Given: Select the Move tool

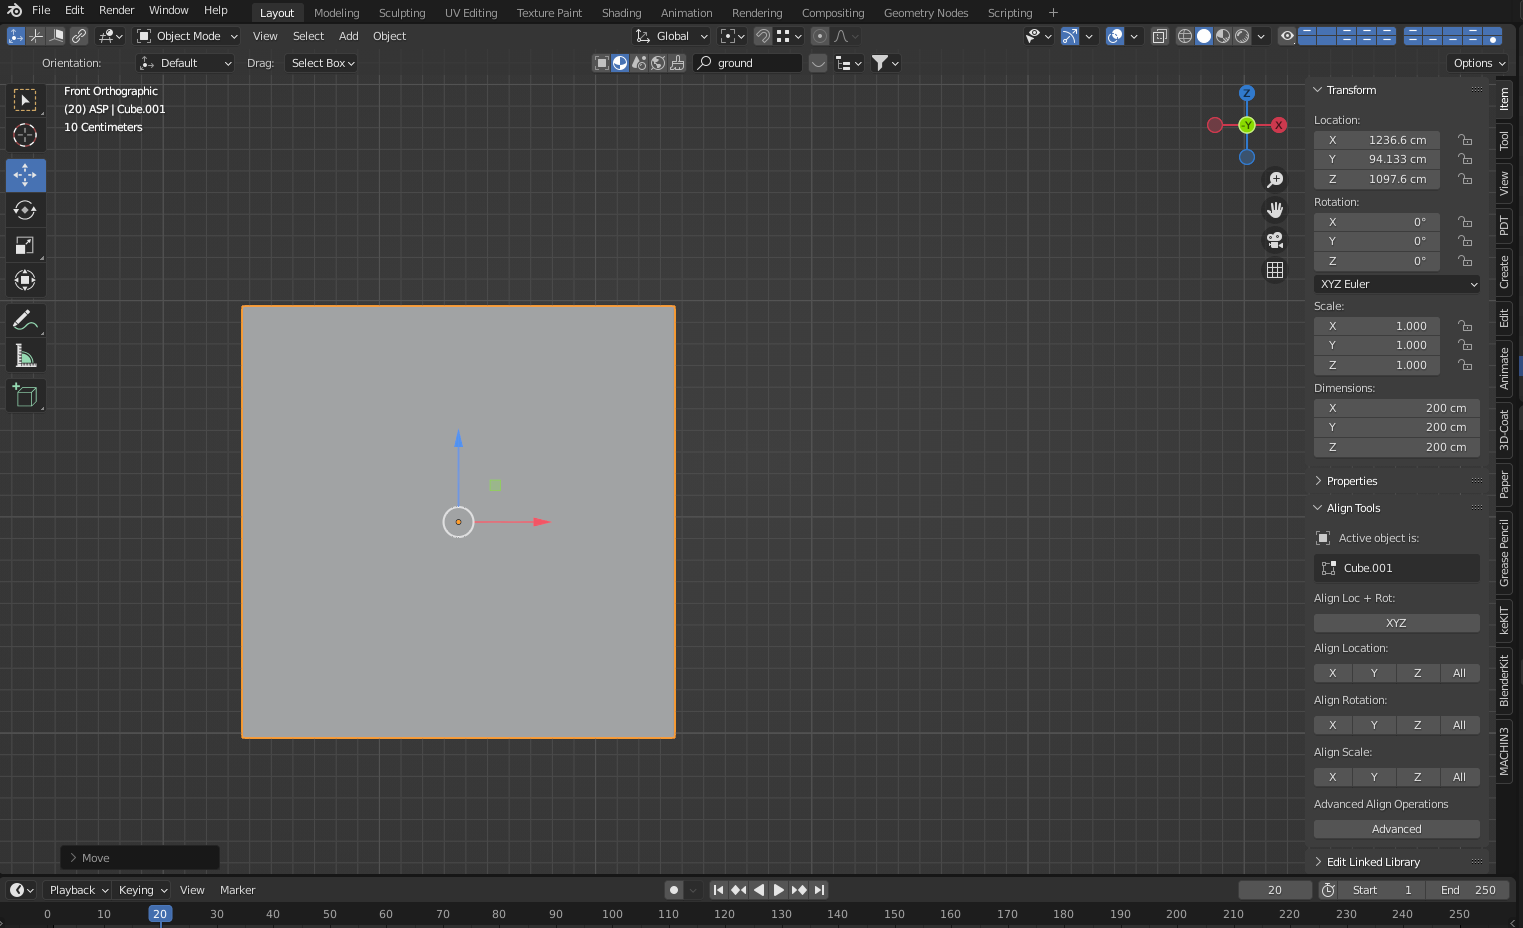Looking at the screenshot, I should click(25, 175).
